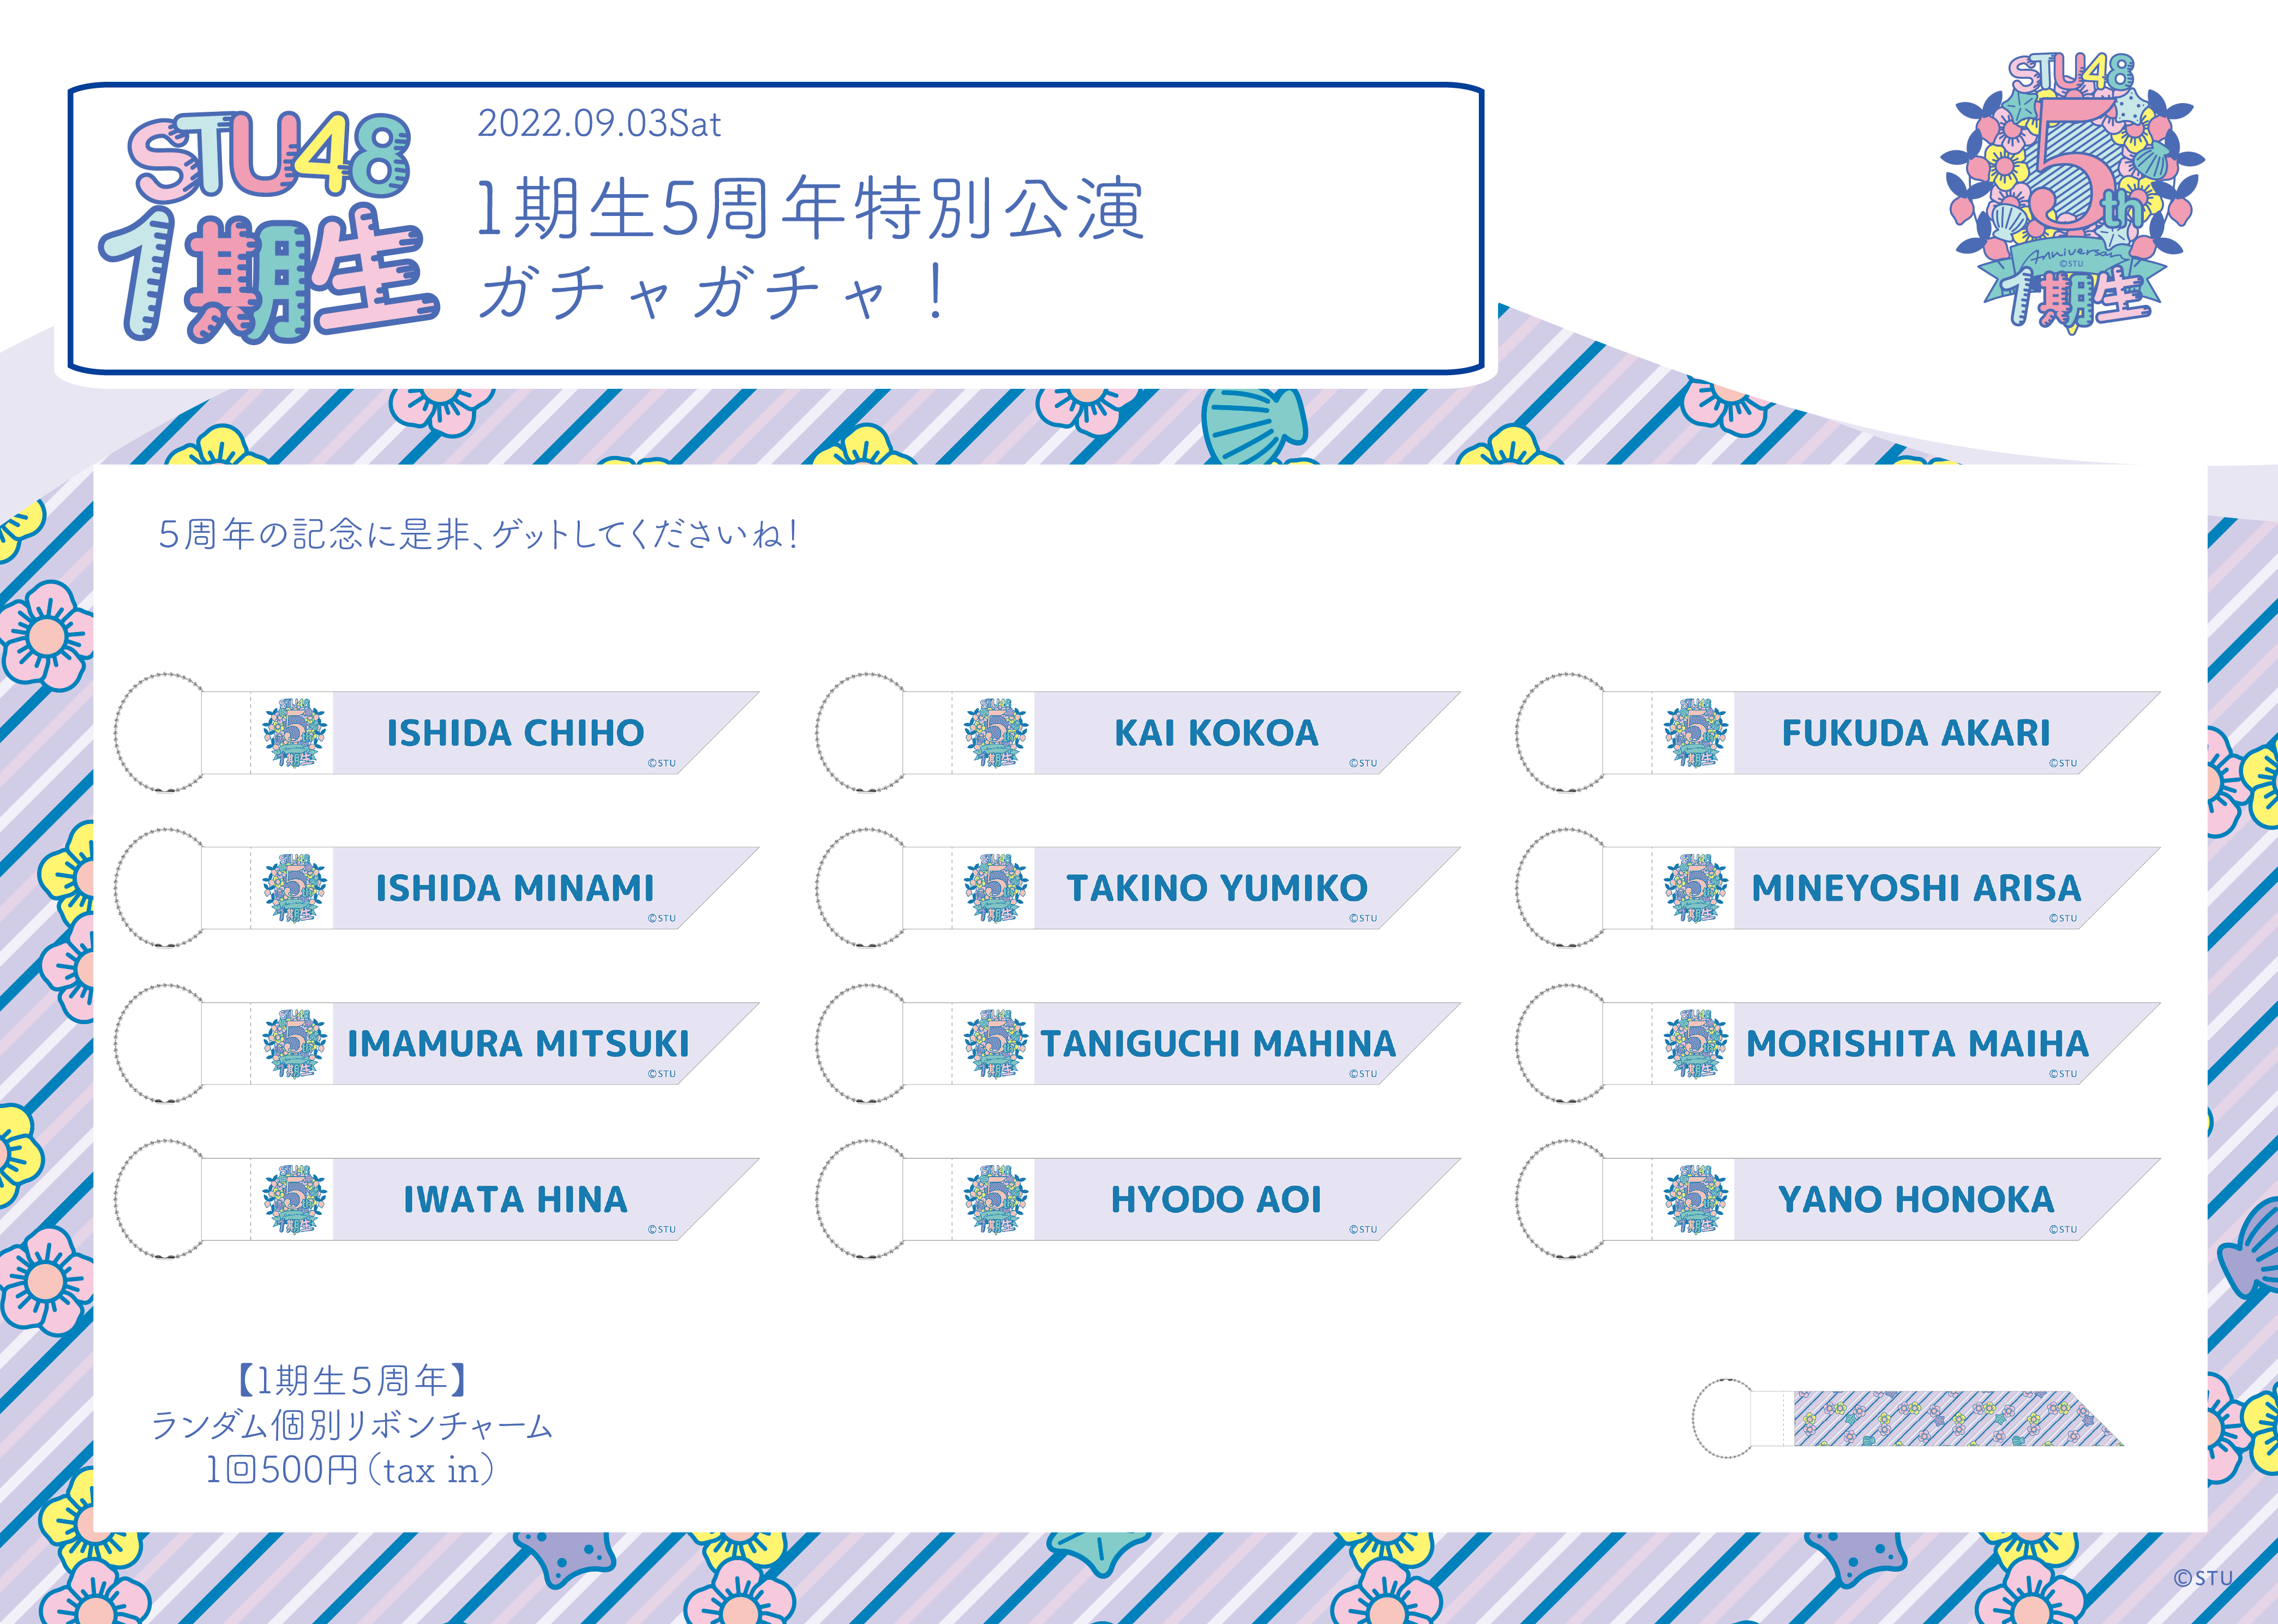Click the emblem icon on FUKUDA AKARI charm
Screen dimensions: 2278x1624
pyautogui.click(x=1695, y=733)
